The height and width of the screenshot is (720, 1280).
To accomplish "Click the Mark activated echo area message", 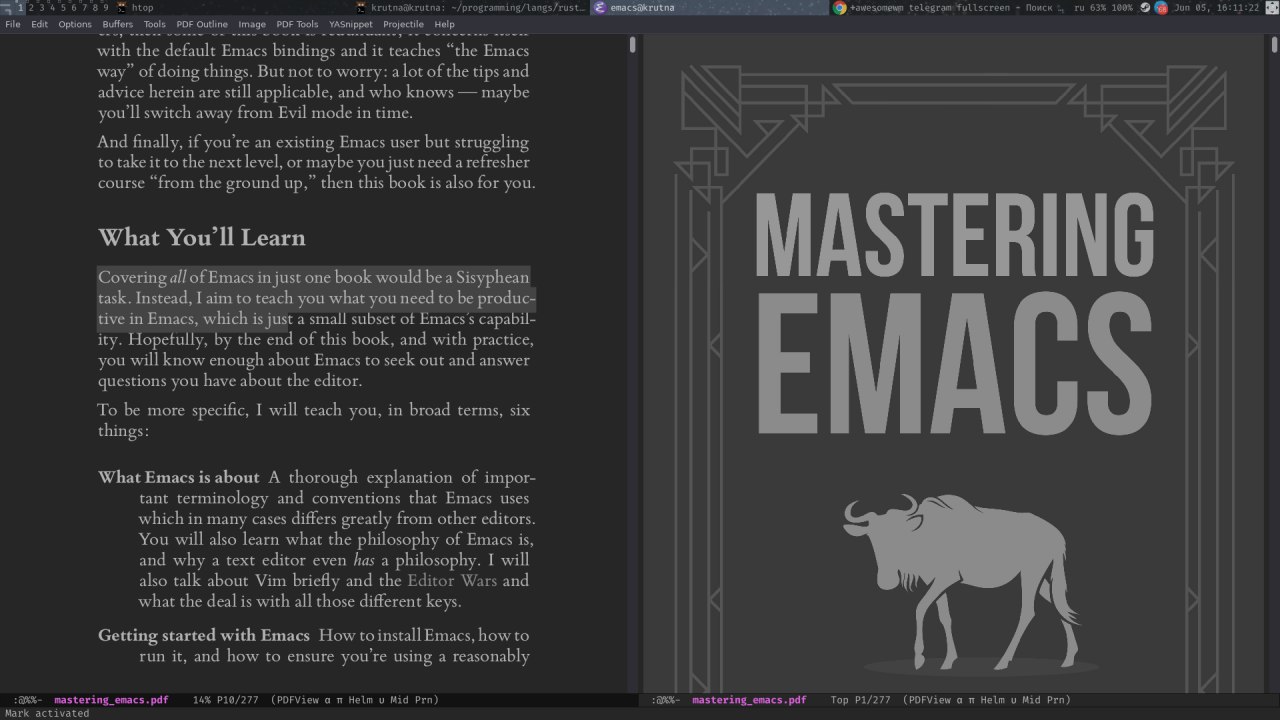I will [x=47, y=713].
